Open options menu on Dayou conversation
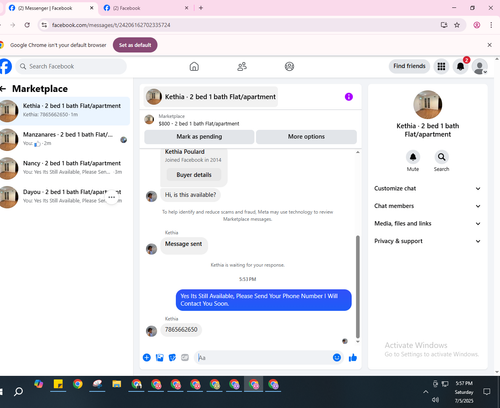The width and height of the screenshot is (500, 408). (x=112, y=197)
